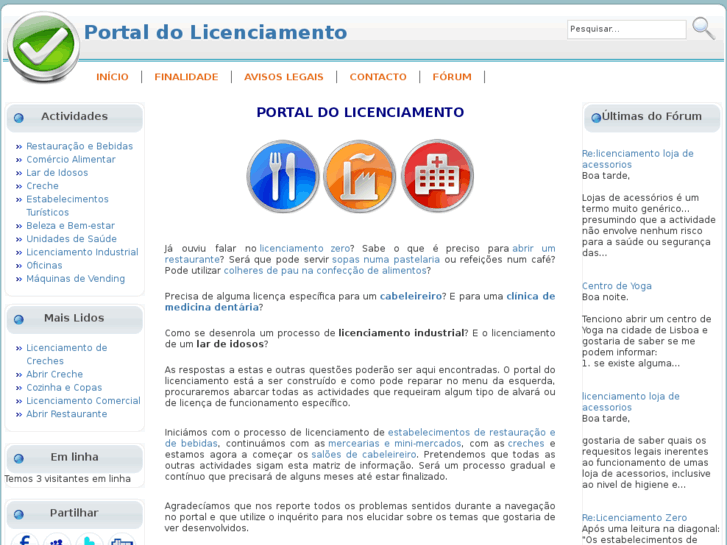Open Estabelecimentos Turísticos link
Image resolution: width=727 pixels, height=545 pixels.
tap(67, 205)
